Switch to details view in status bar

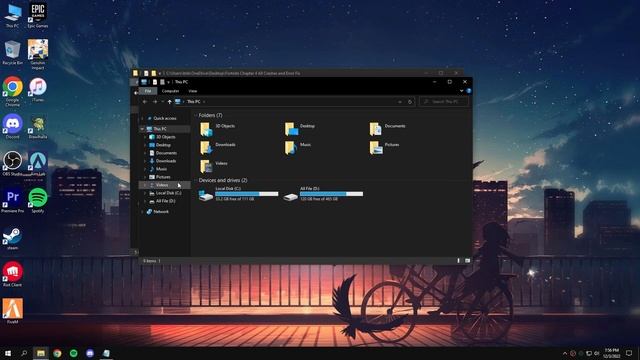pyautogui.click(x=458, y=260)
